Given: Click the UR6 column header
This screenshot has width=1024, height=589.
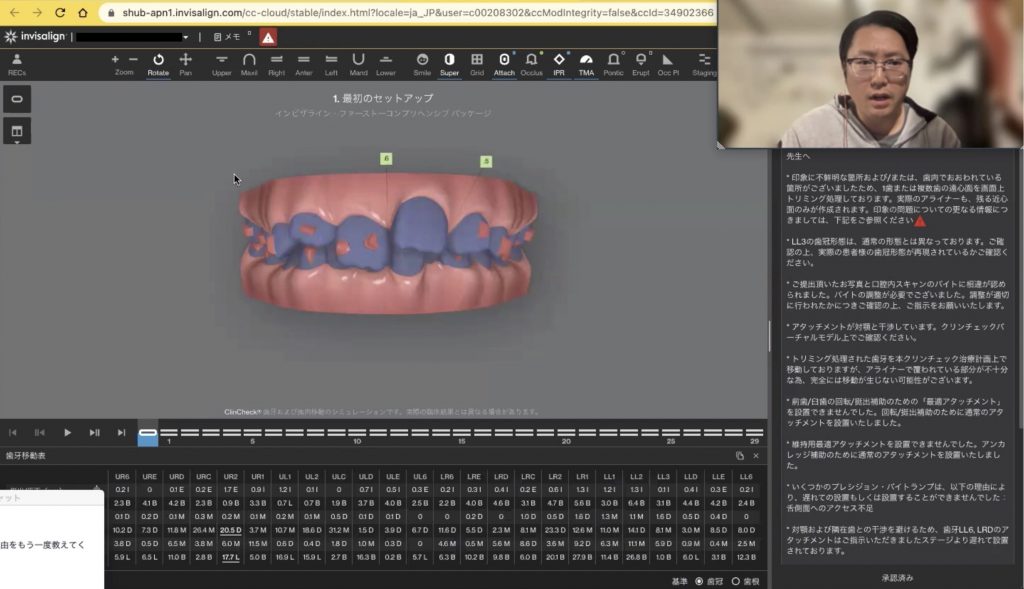Looking at the screenshot, I should pos(122,477).
